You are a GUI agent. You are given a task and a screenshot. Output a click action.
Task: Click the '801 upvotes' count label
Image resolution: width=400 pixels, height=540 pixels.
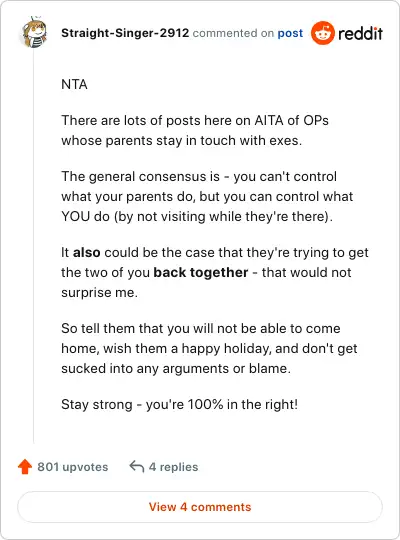(x=73, y=467)
